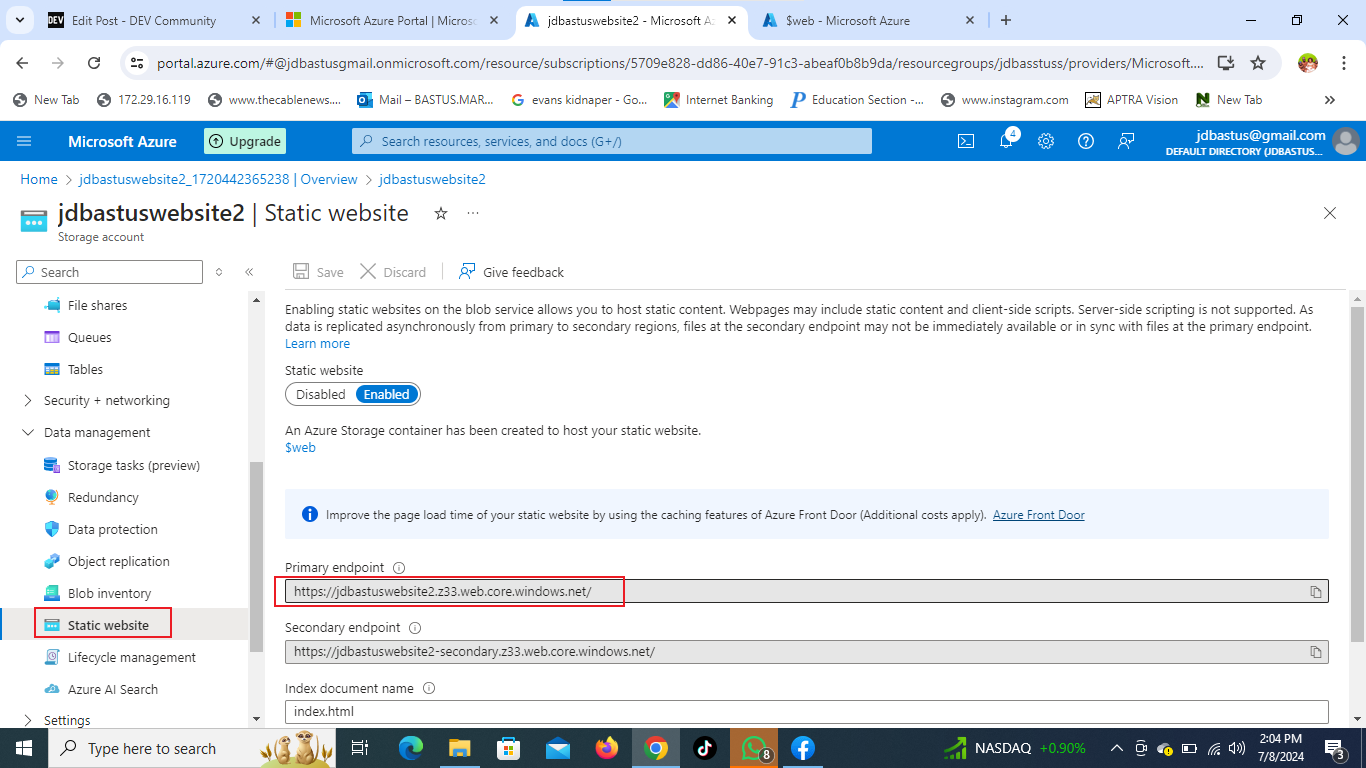Collapse the Data management group
Image resolution: width=1366 pixels, height=768 pixels.
[27, 433]
